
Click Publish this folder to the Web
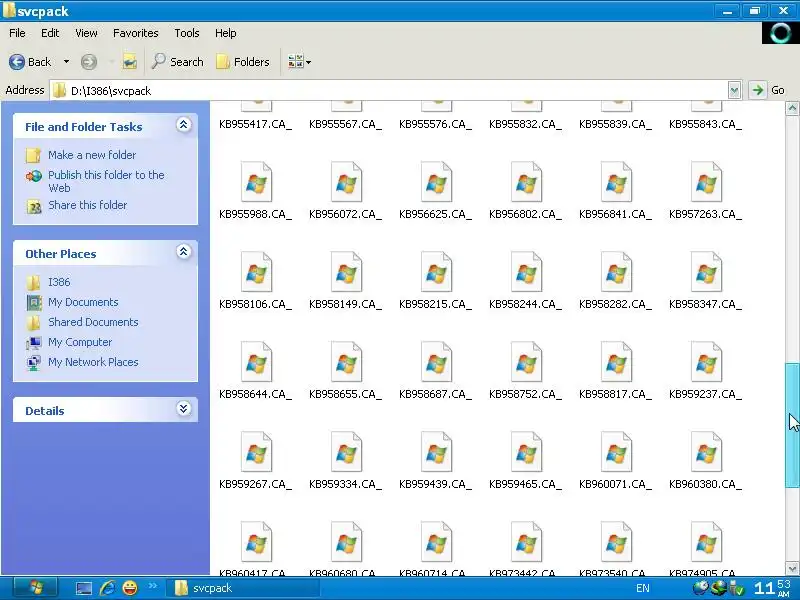106,181
